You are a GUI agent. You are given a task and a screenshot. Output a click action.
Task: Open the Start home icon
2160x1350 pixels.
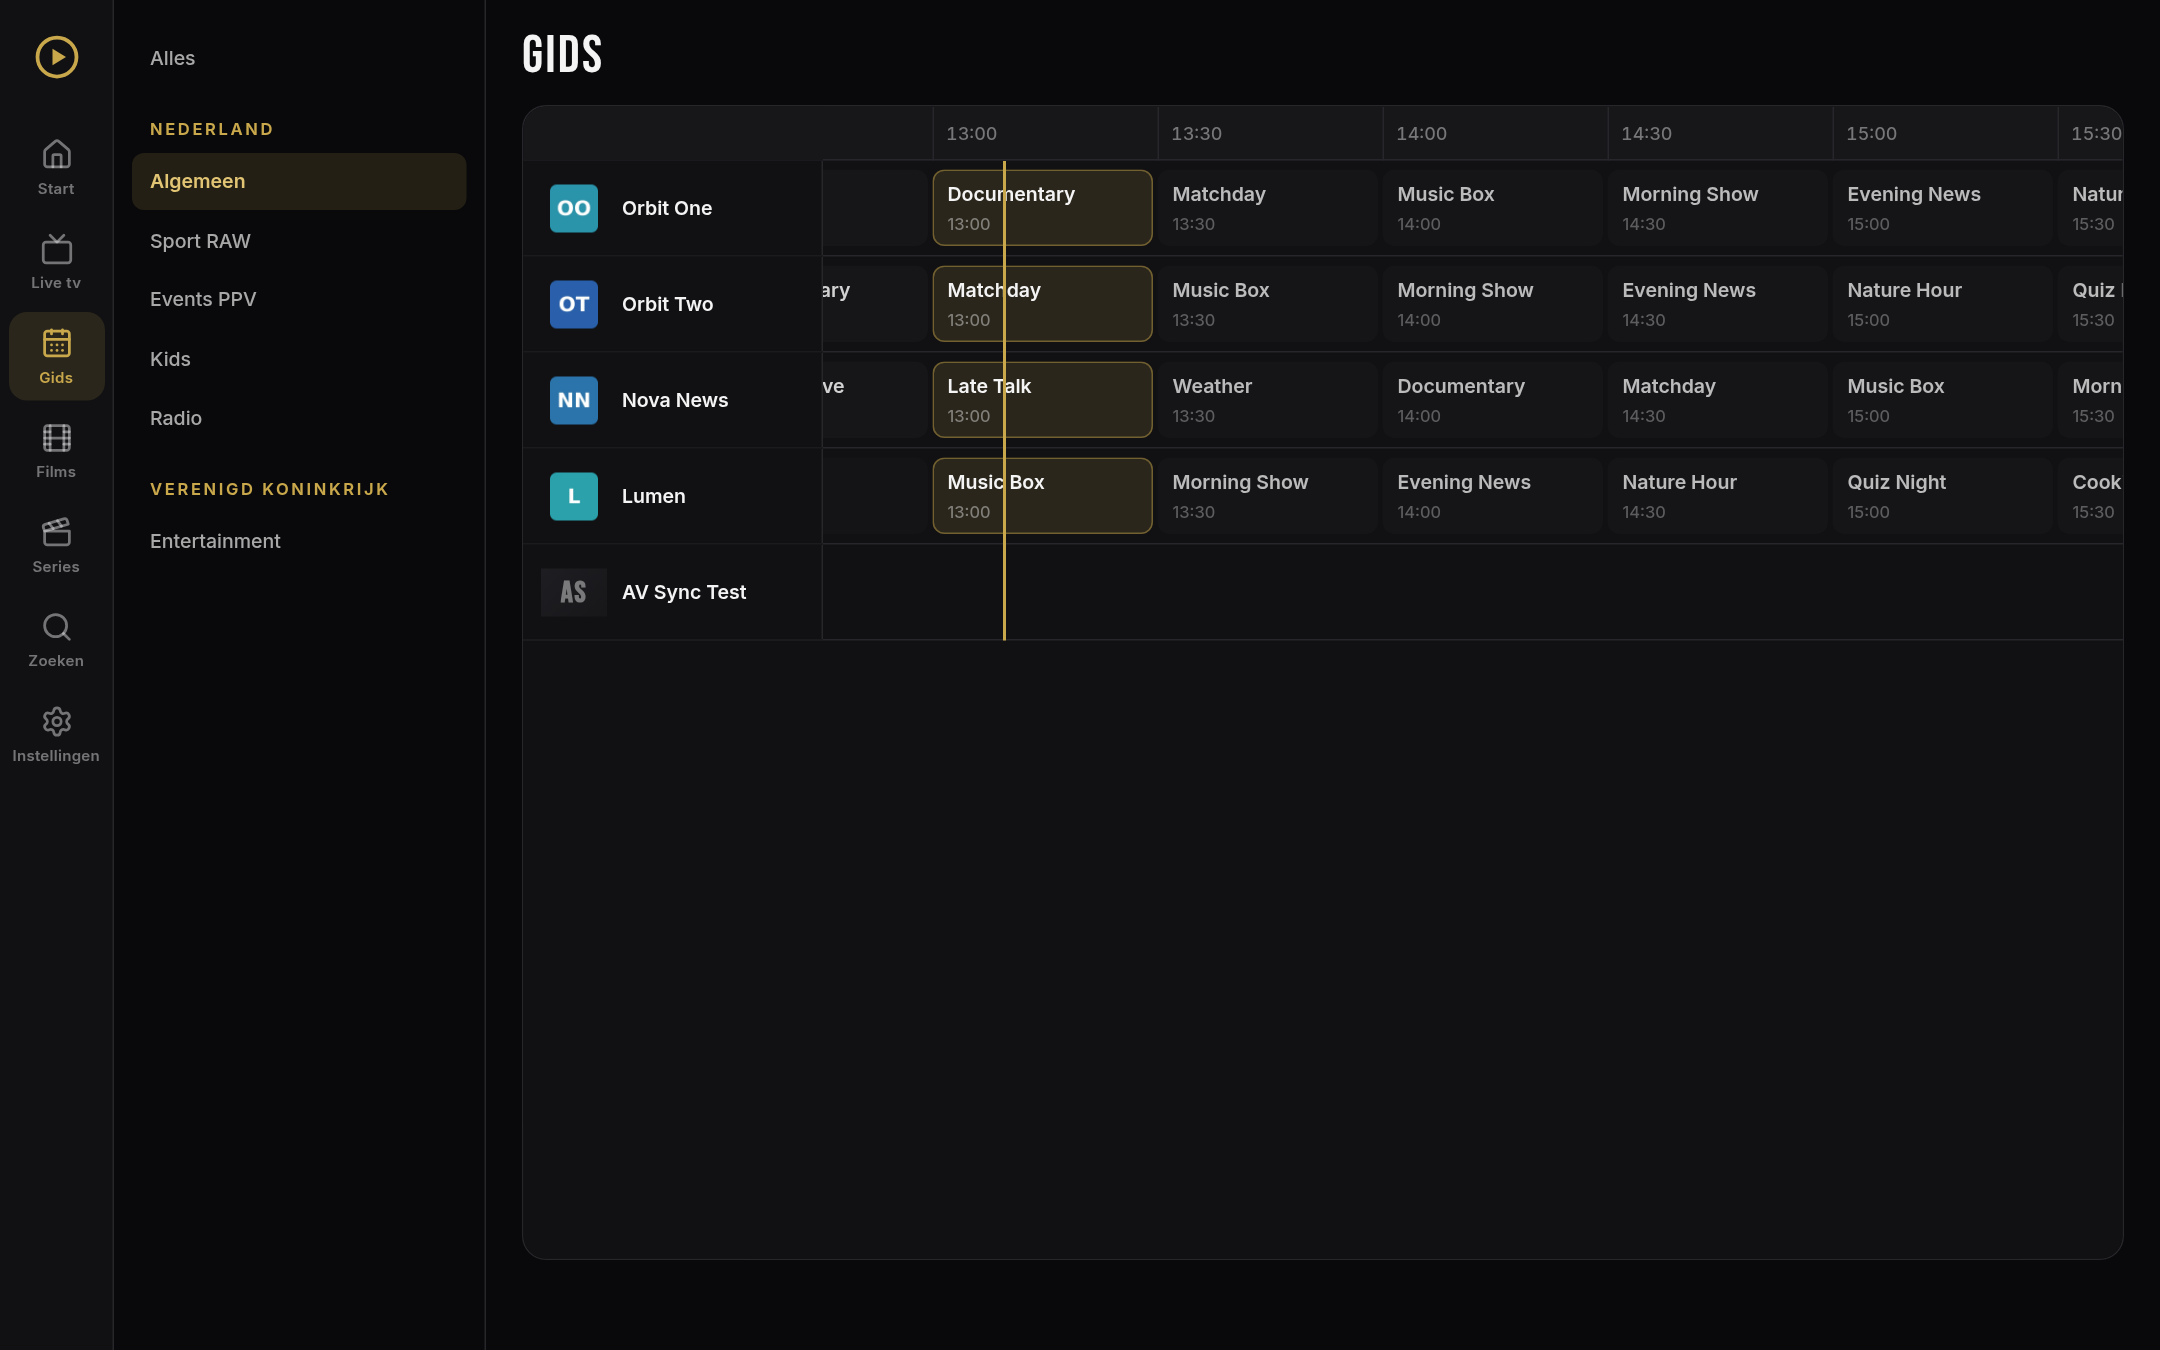point(57,154)
